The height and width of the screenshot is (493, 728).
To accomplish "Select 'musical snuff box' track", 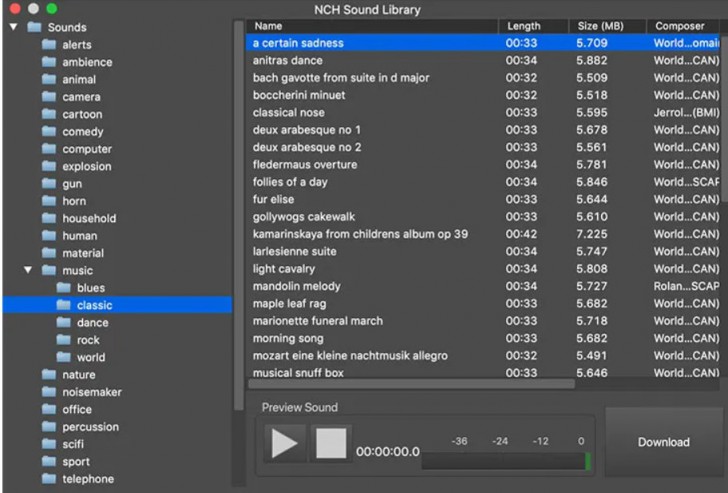I will [483, 372].
